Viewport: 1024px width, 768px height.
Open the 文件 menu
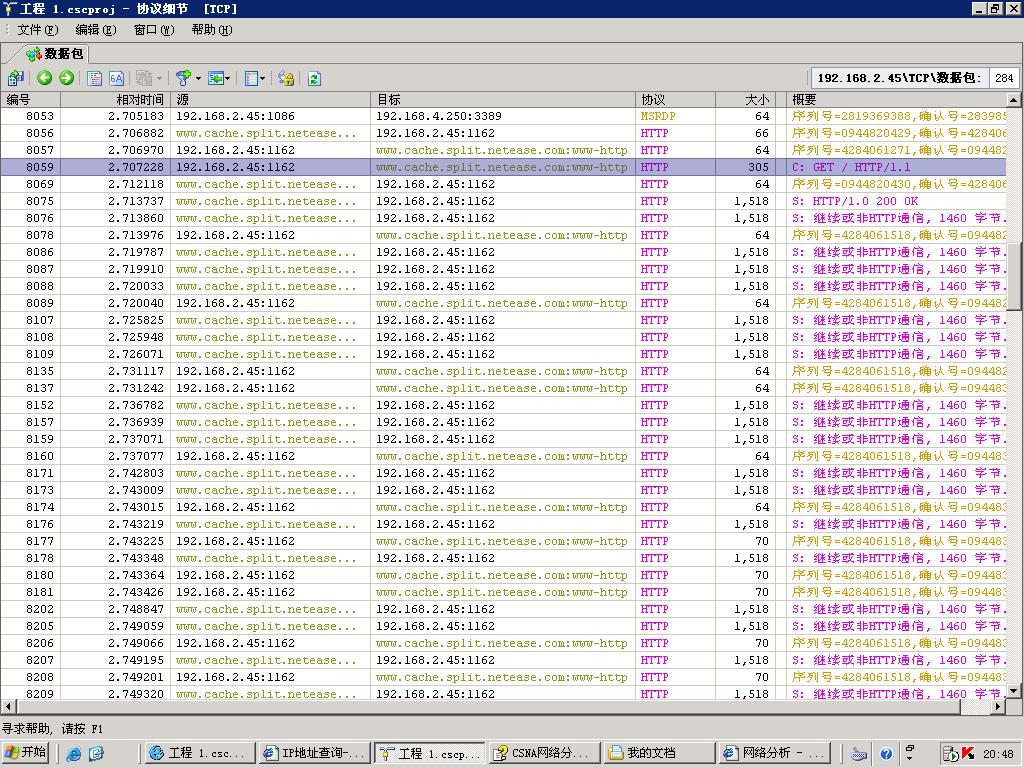[37, 30]
